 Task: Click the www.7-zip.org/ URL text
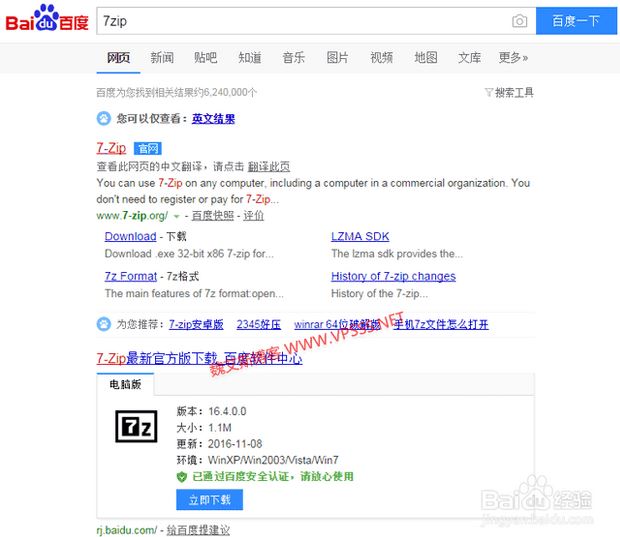pyautogui.click(x=132, y=216)
